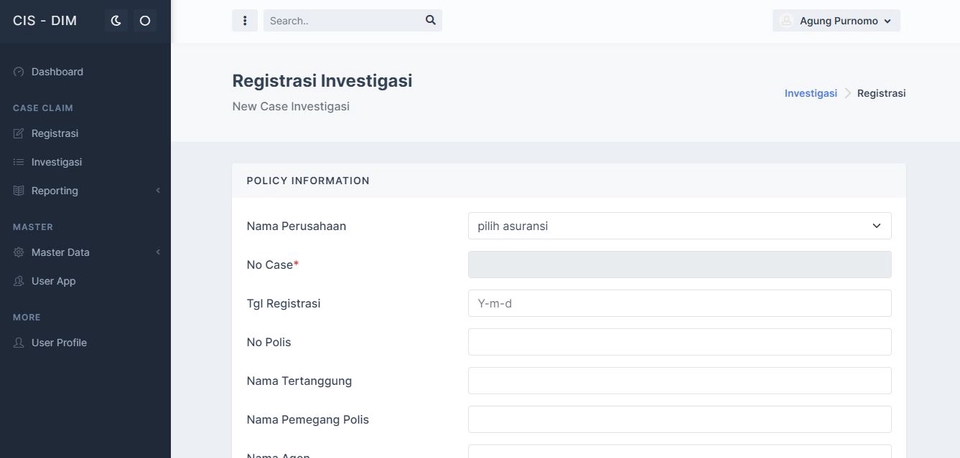Expand the Master Data submenu arrow
960x458 pixels.
tap(158, 252)
